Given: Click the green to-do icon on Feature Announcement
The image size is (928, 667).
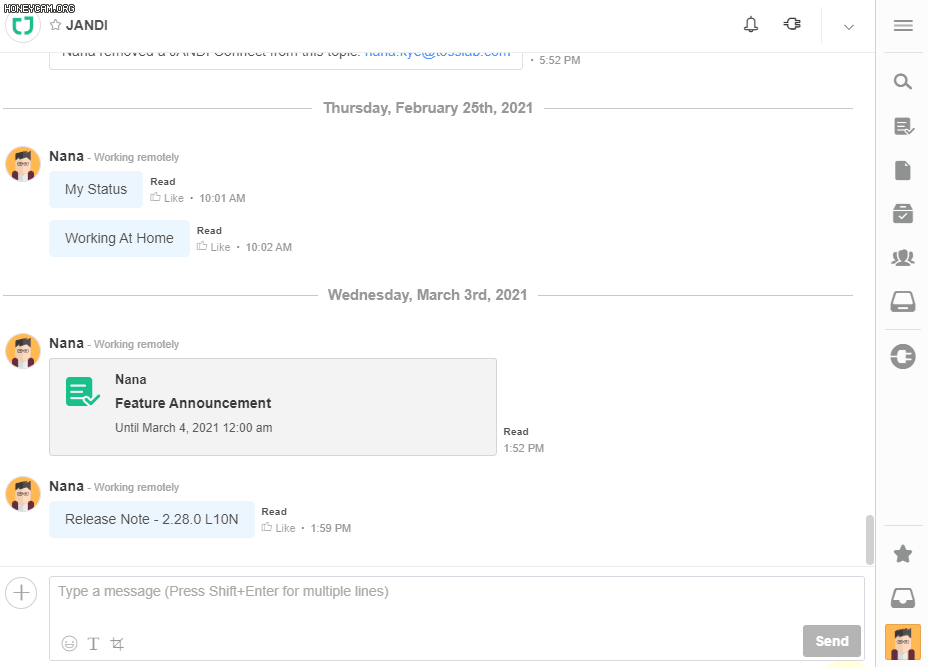Looking at the screenshot, I should (82, 392).
